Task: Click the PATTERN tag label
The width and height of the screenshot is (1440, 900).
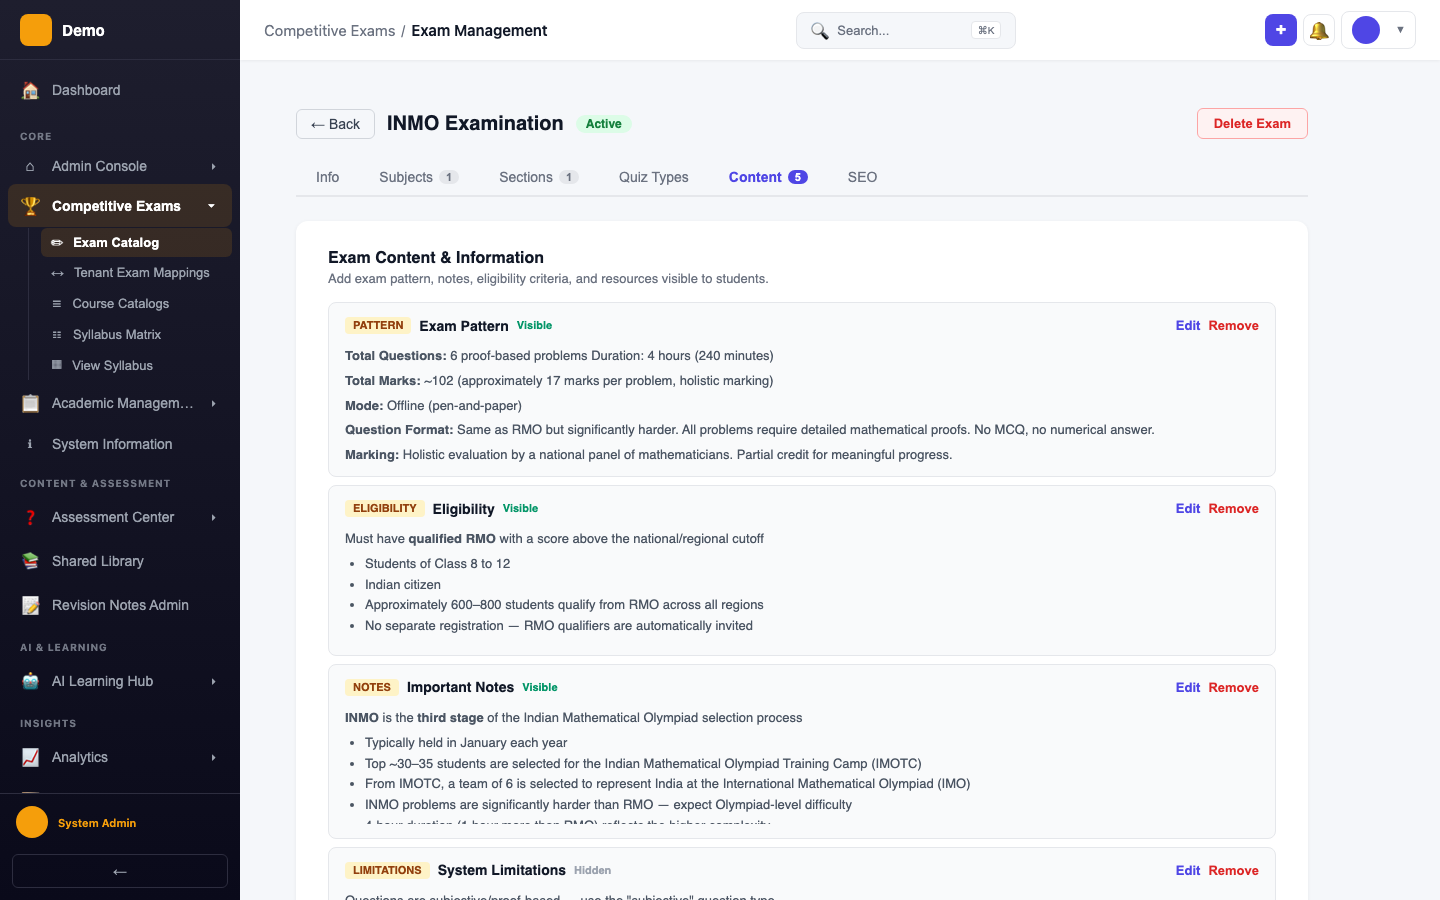Action: (378, 326)
